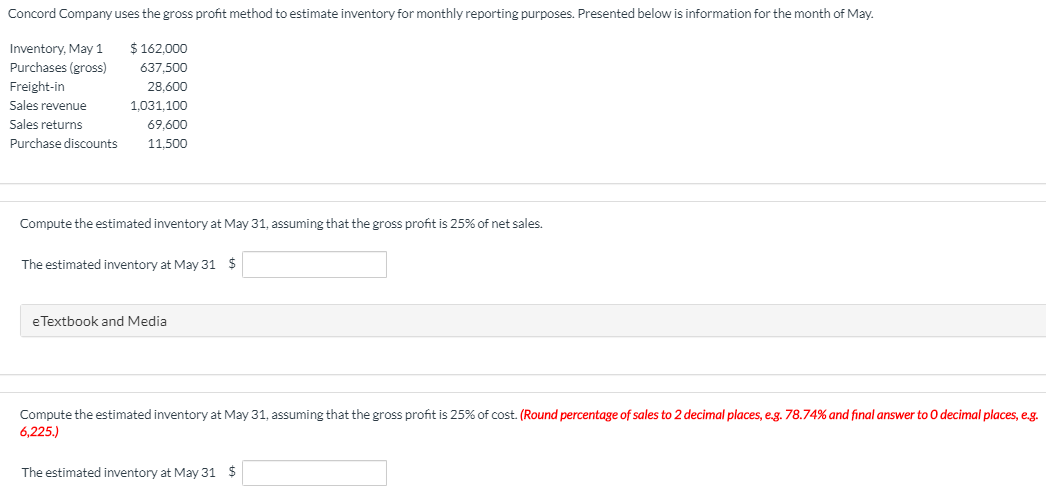Click the estimated inventory label above eTextbook

tap(118, 265)
